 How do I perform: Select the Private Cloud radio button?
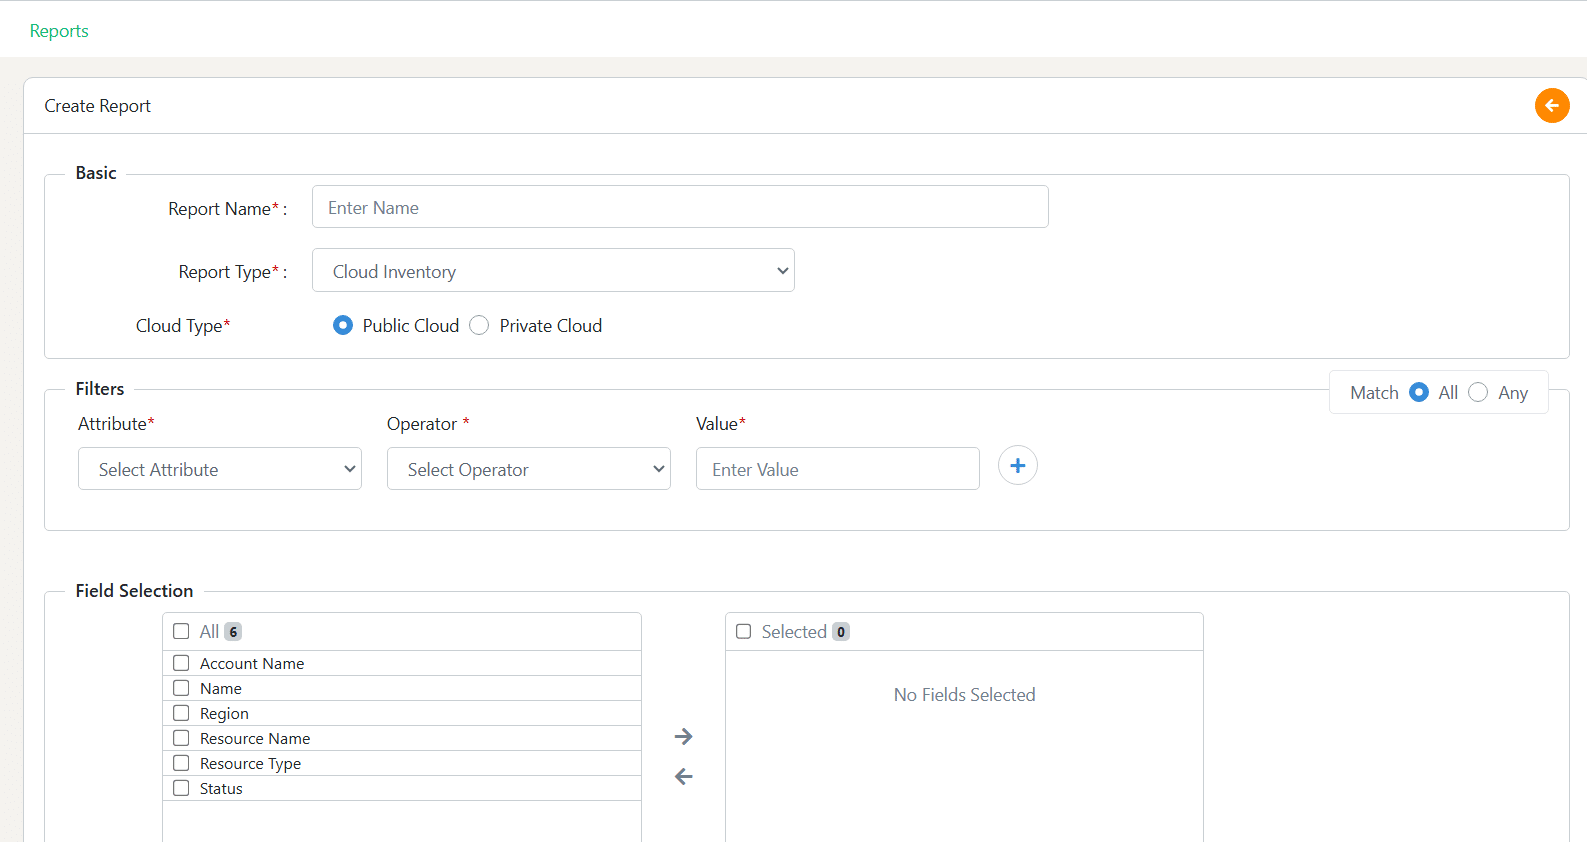coord(479,326)
